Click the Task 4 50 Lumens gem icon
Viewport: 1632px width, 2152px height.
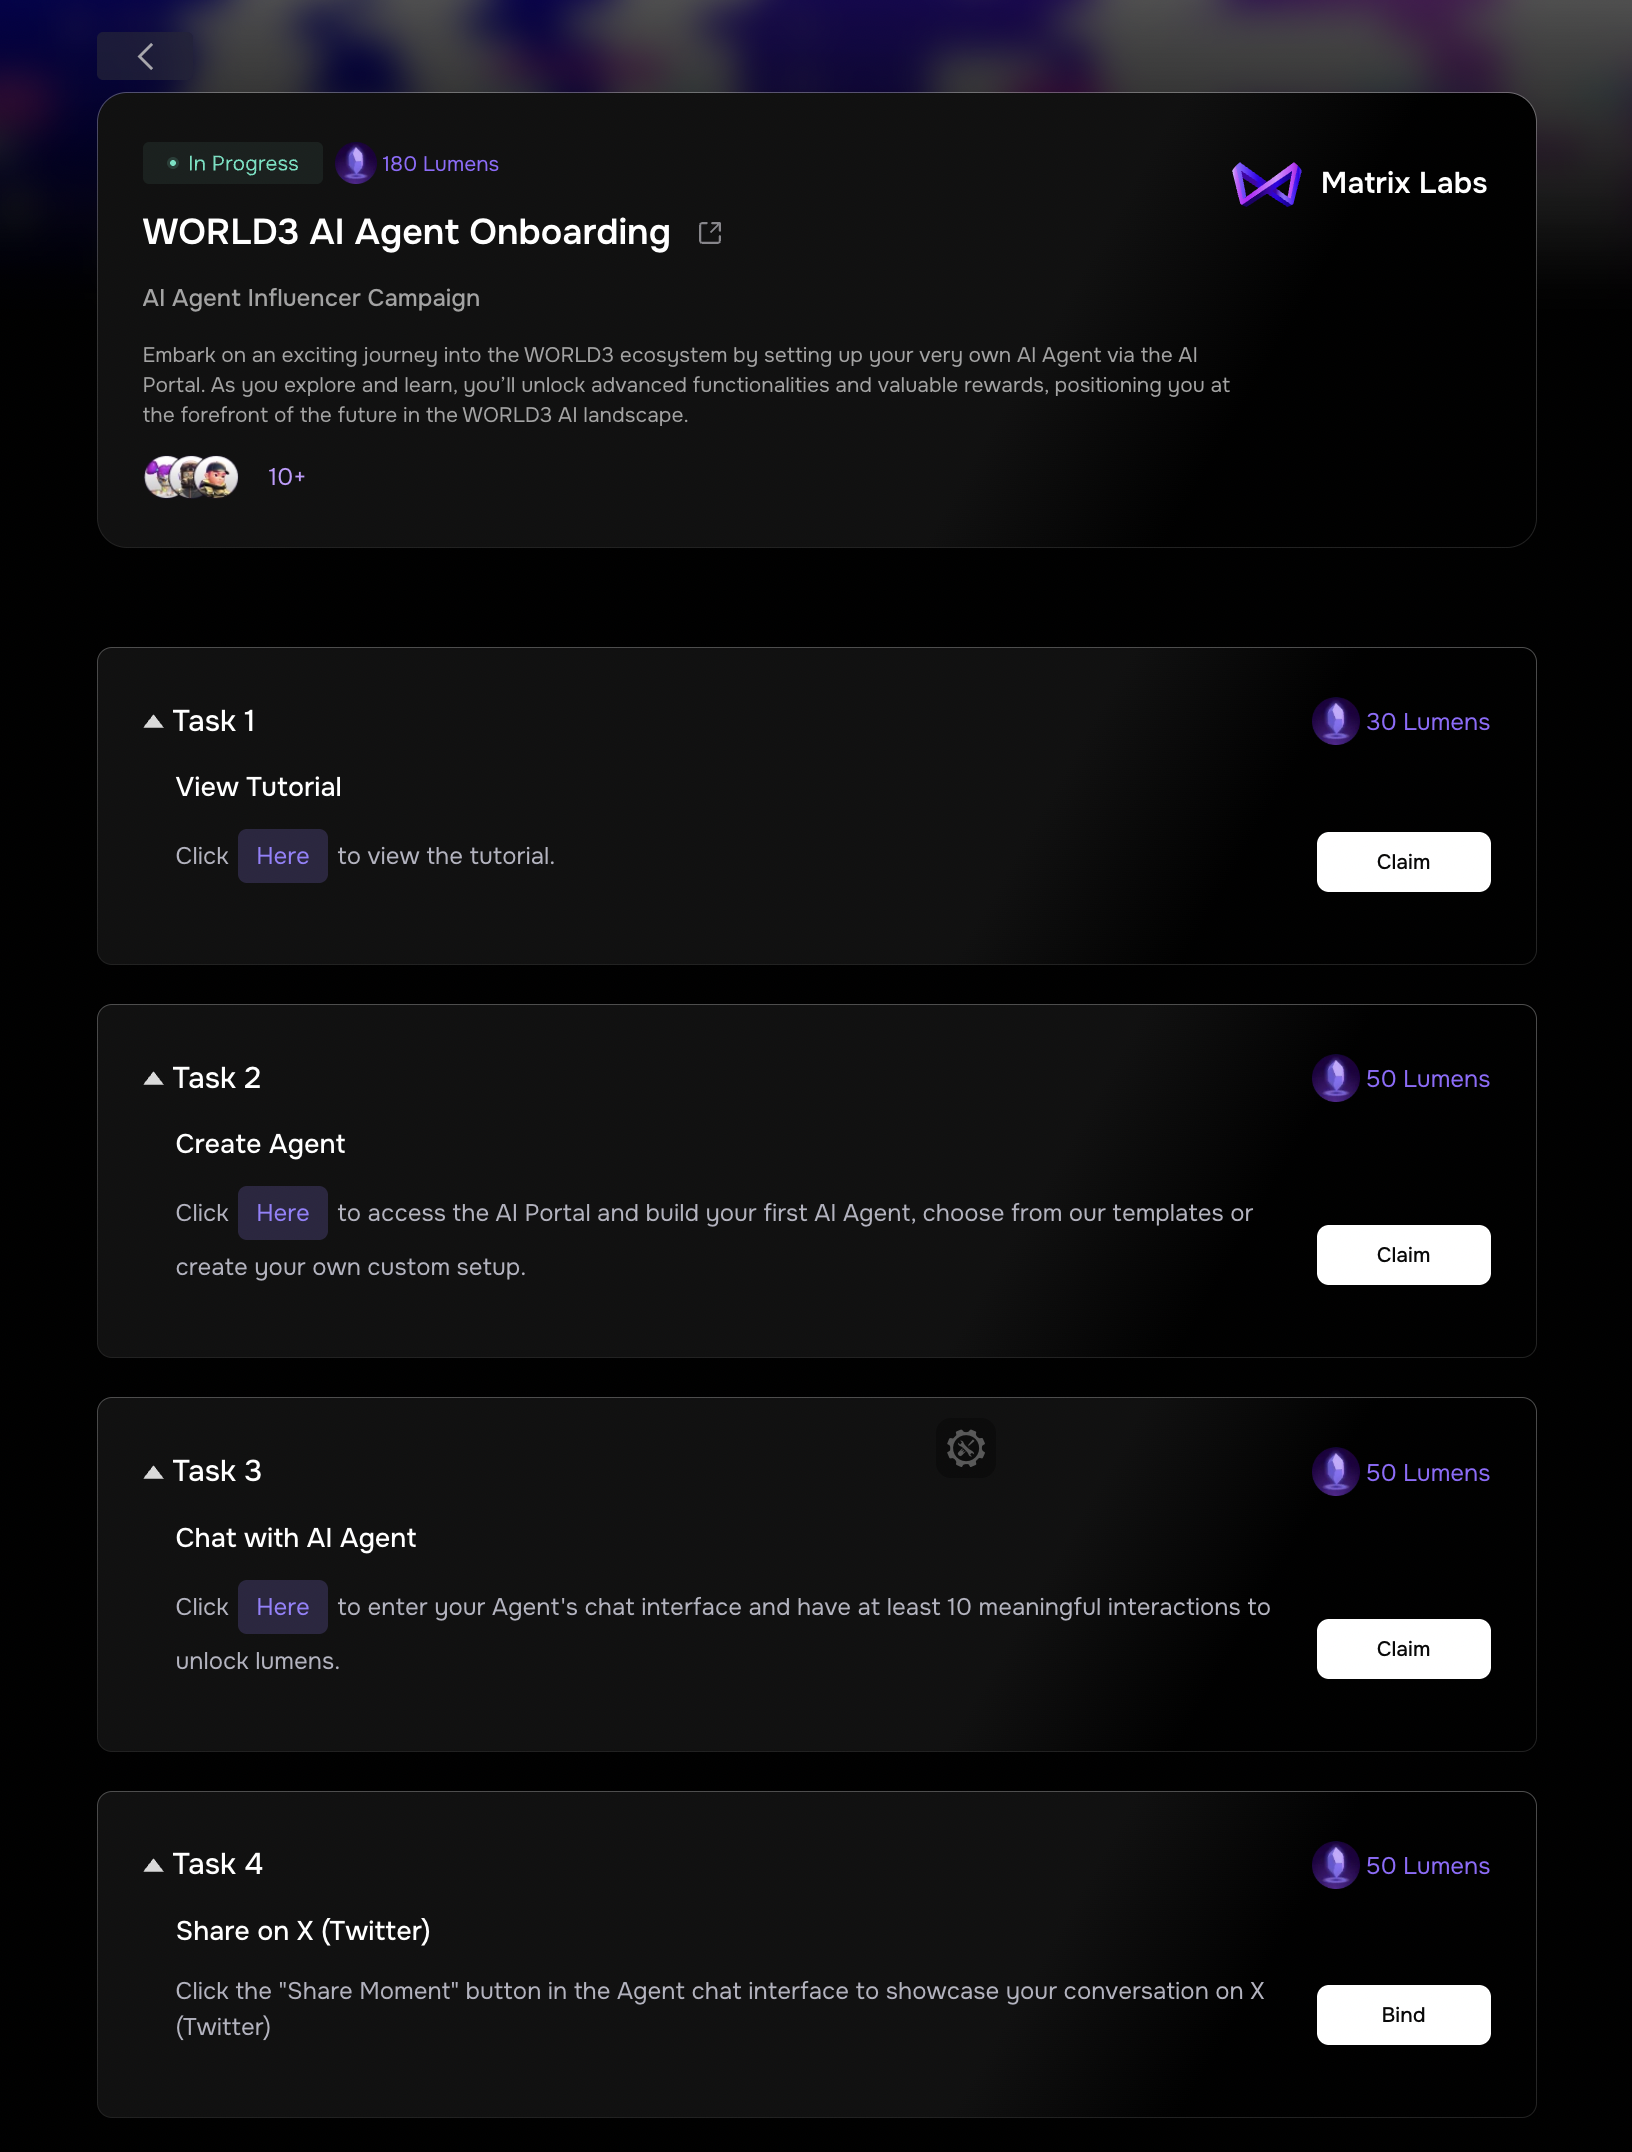1335,1865
